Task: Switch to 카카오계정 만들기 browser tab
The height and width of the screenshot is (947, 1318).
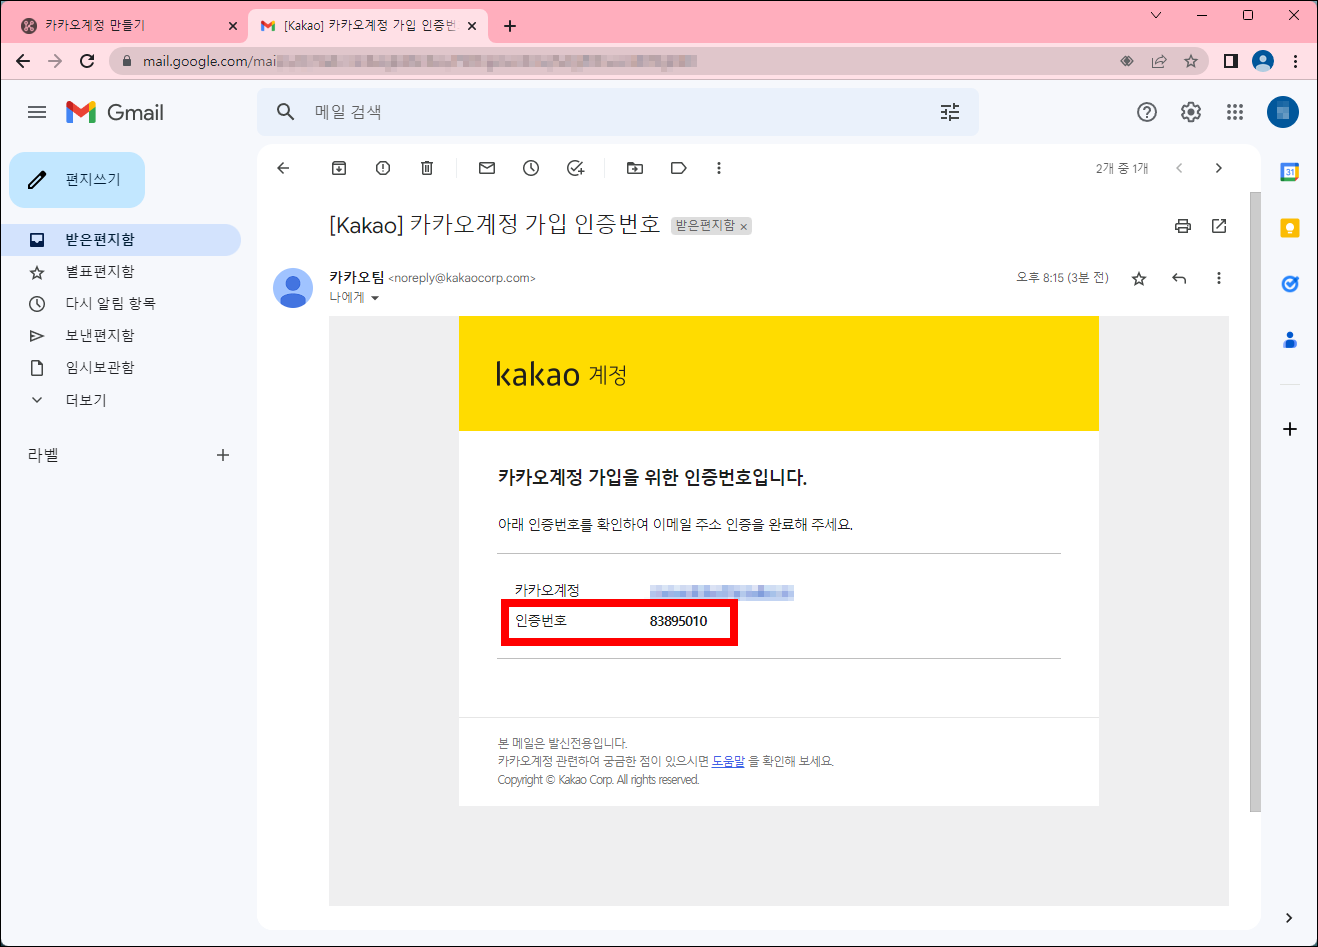Action: [125, 26]
